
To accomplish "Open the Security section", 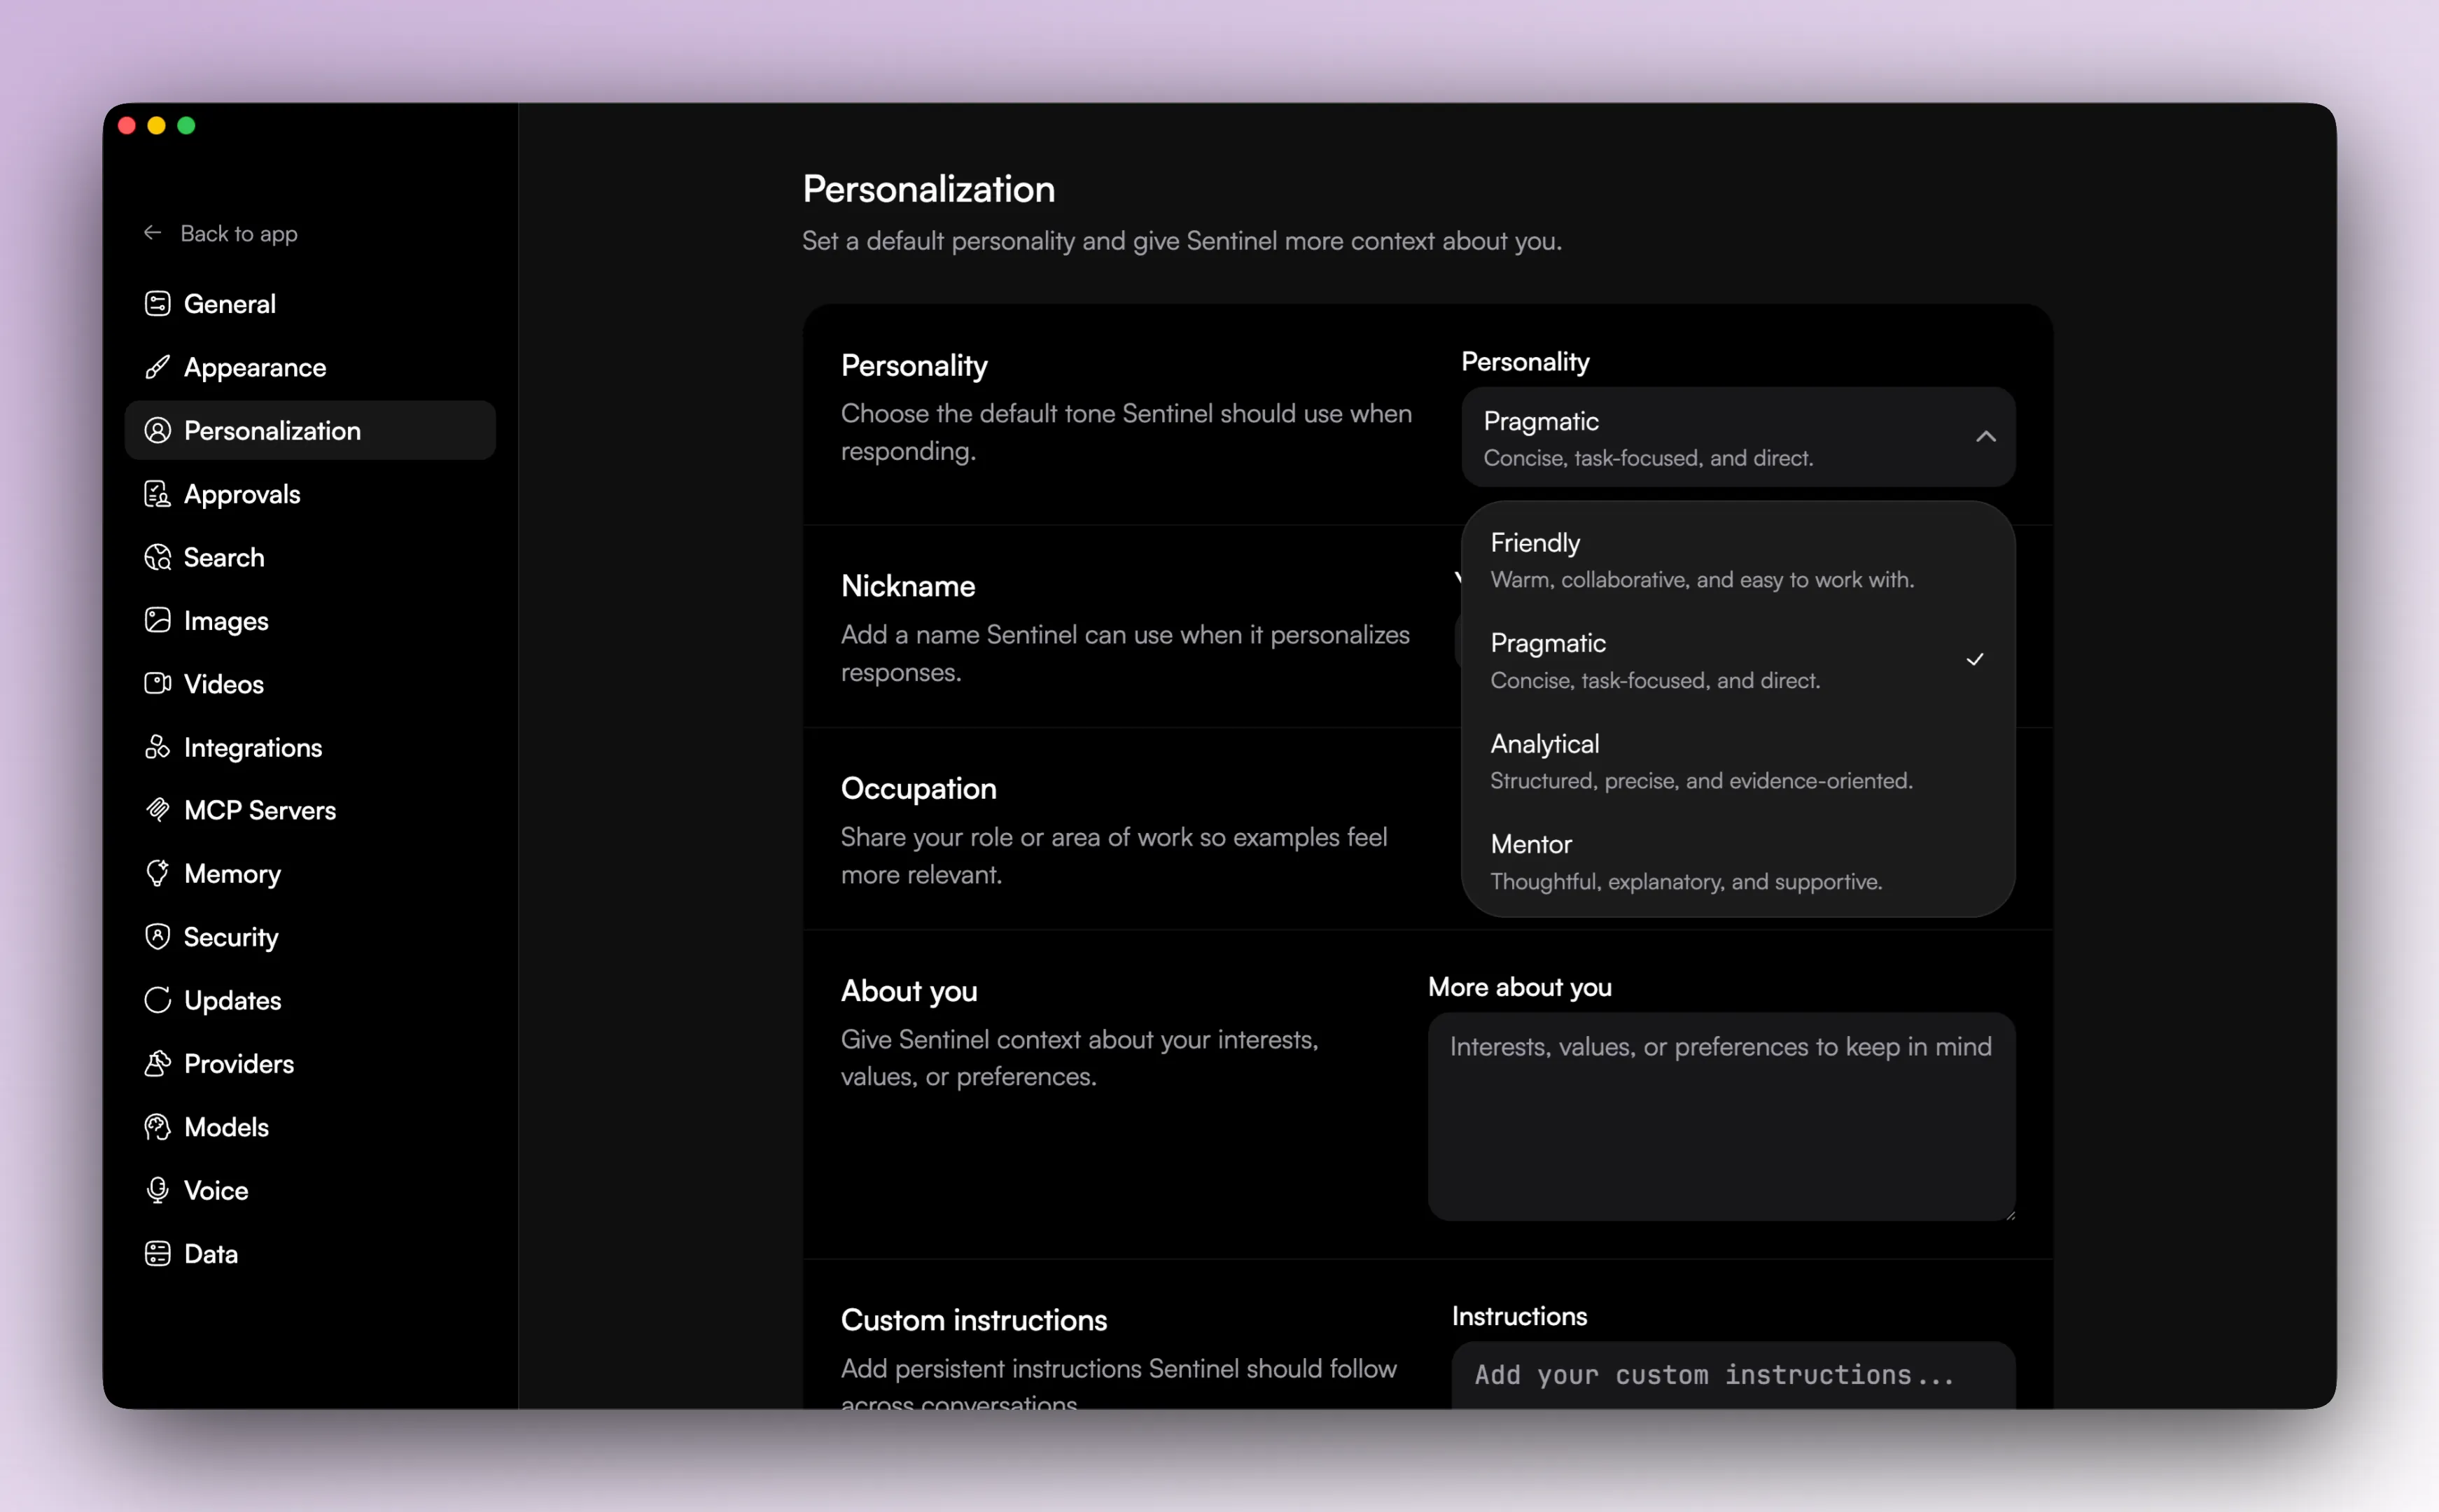I will tap(231, 937).
